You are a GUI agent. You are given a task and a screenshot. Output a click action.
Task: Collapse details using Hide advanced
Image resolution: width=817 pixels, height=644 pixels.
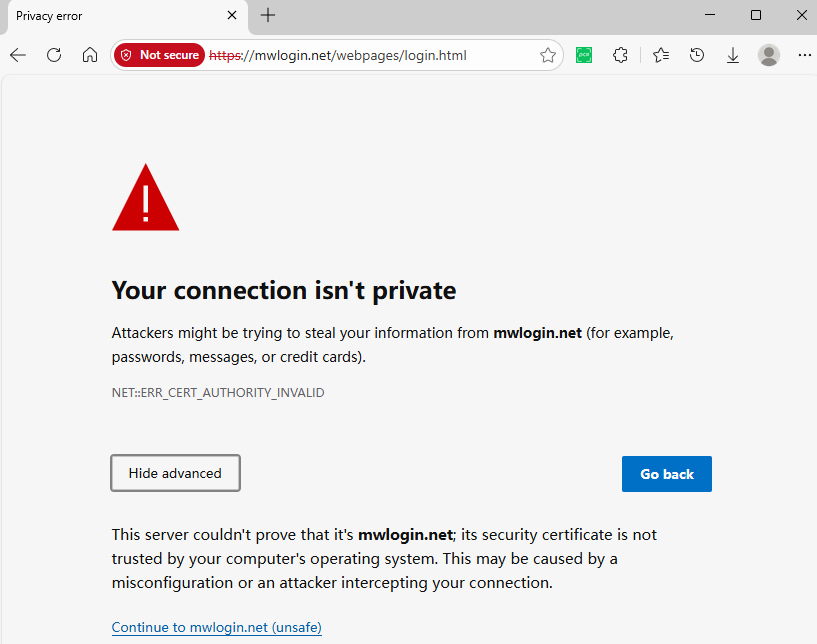click(x=175, y=473)
